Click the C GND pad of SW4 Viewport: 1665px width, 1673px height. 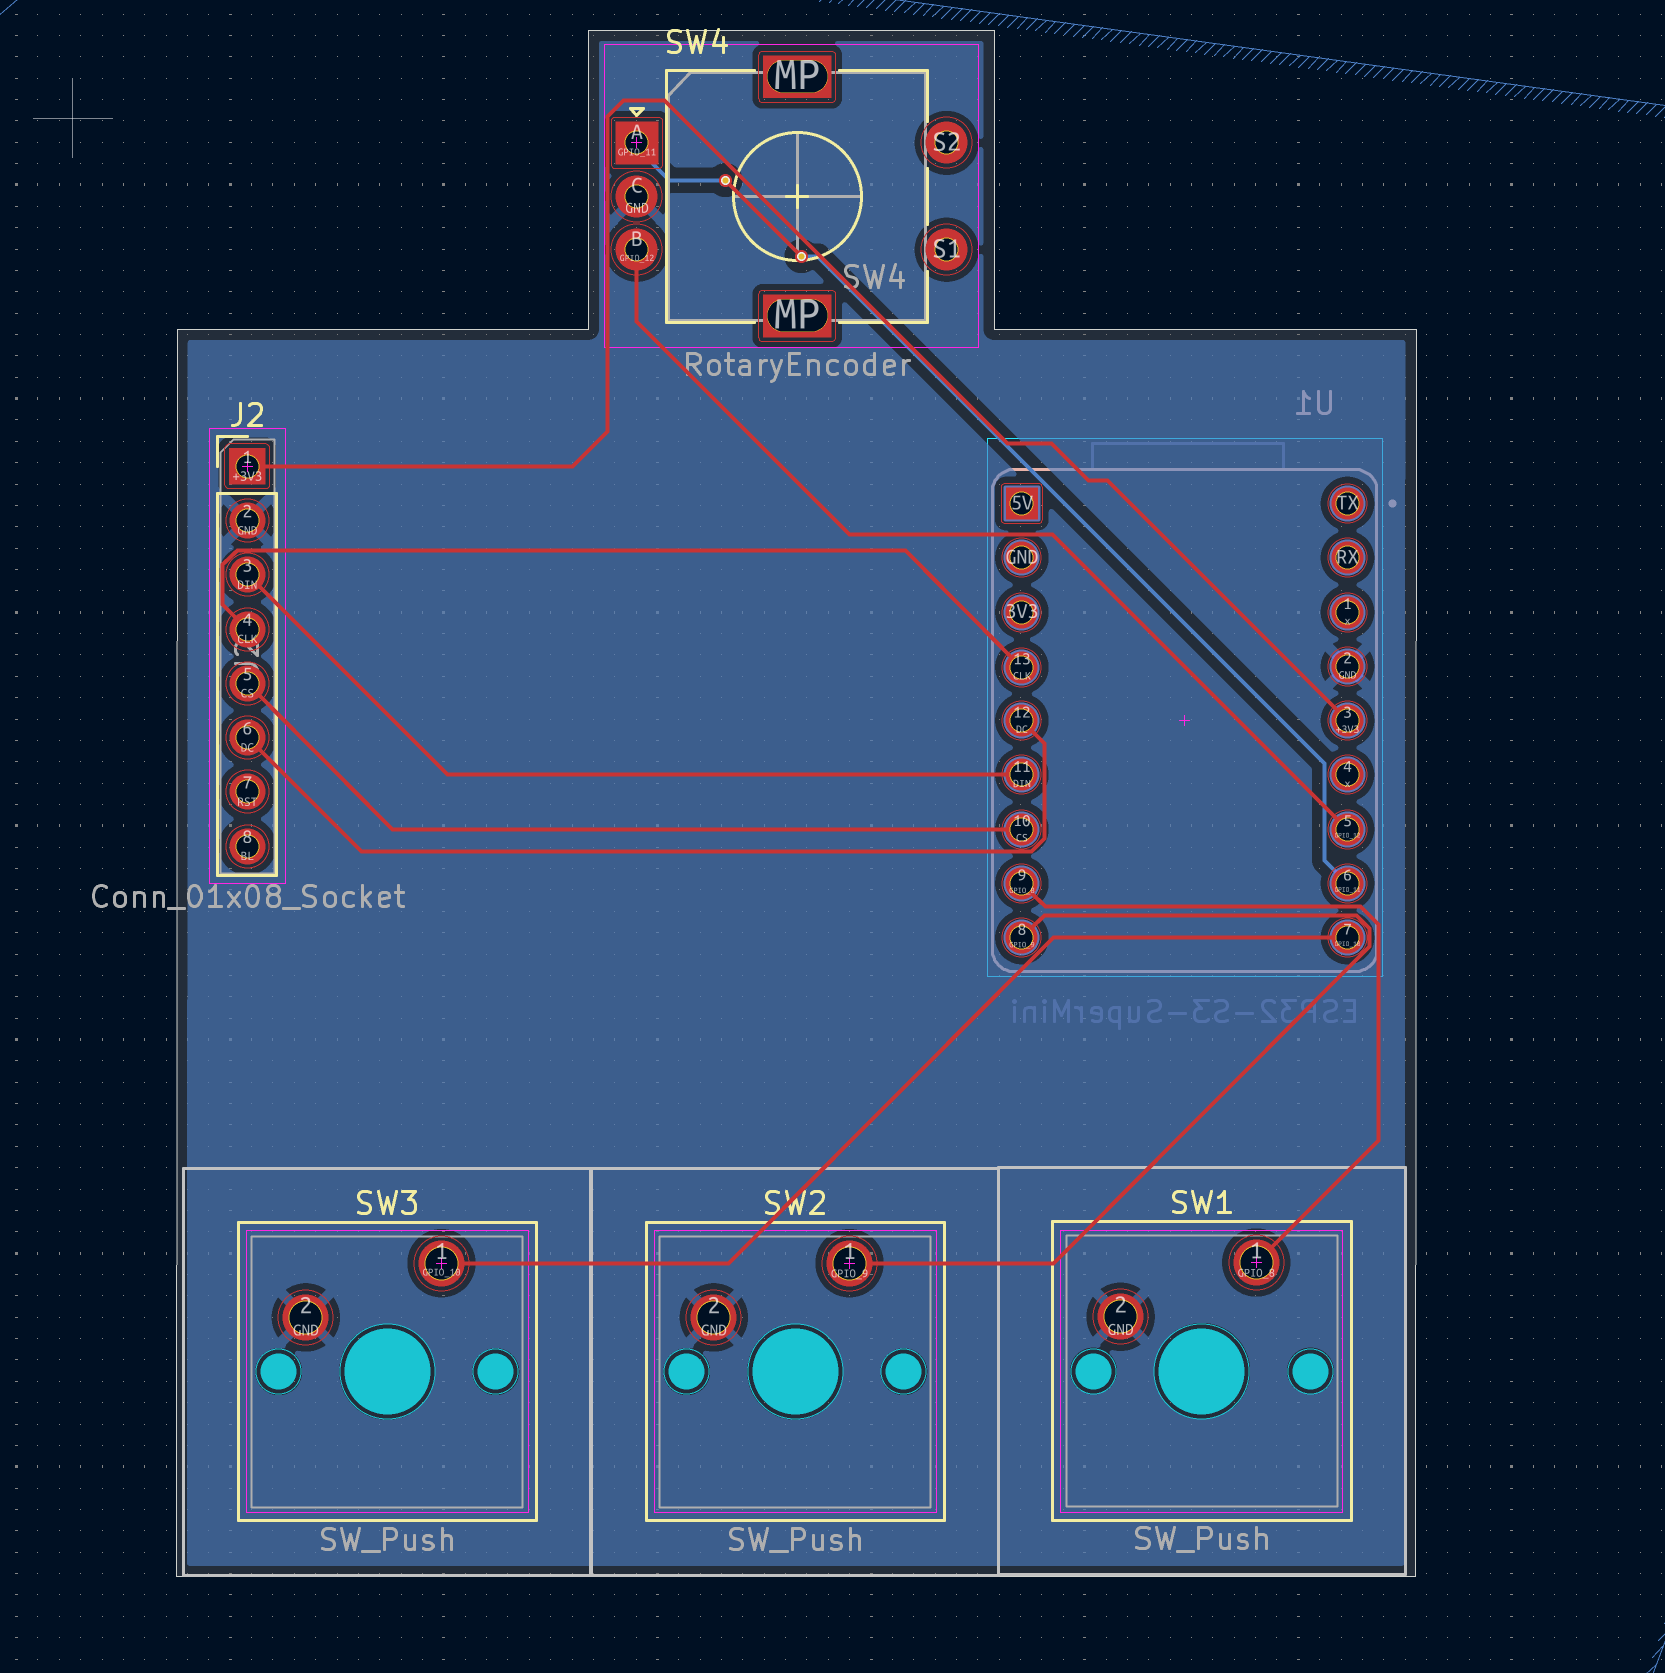[636, 195]
